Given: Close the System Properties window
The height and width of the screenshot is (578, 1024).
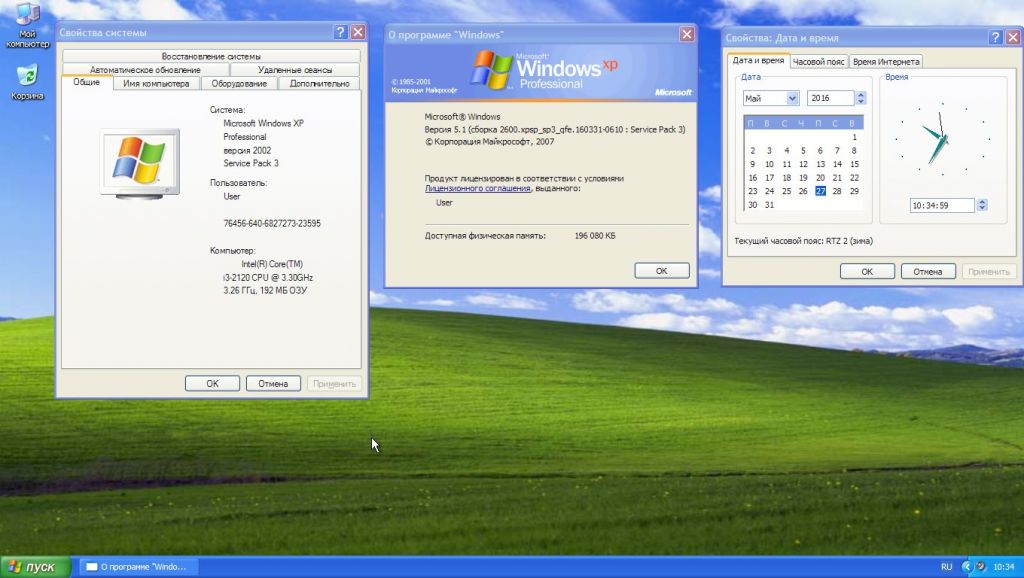Looking at the screenshot, I should pos(358,32).
